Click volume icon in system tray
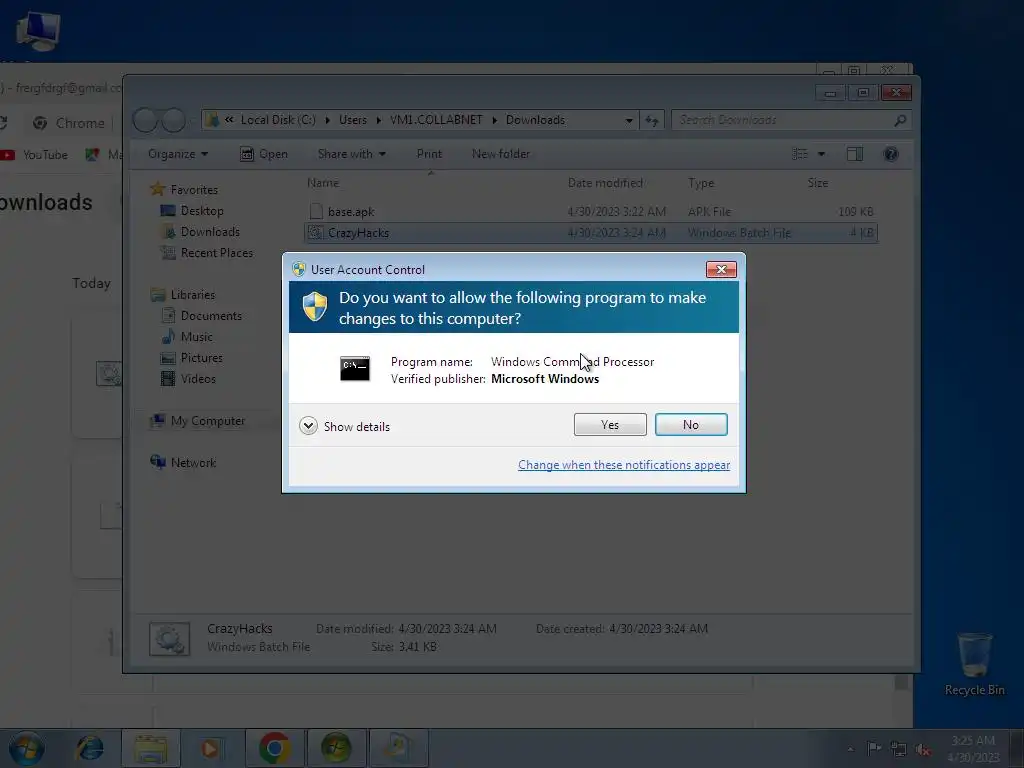 [x=923, y=749]
